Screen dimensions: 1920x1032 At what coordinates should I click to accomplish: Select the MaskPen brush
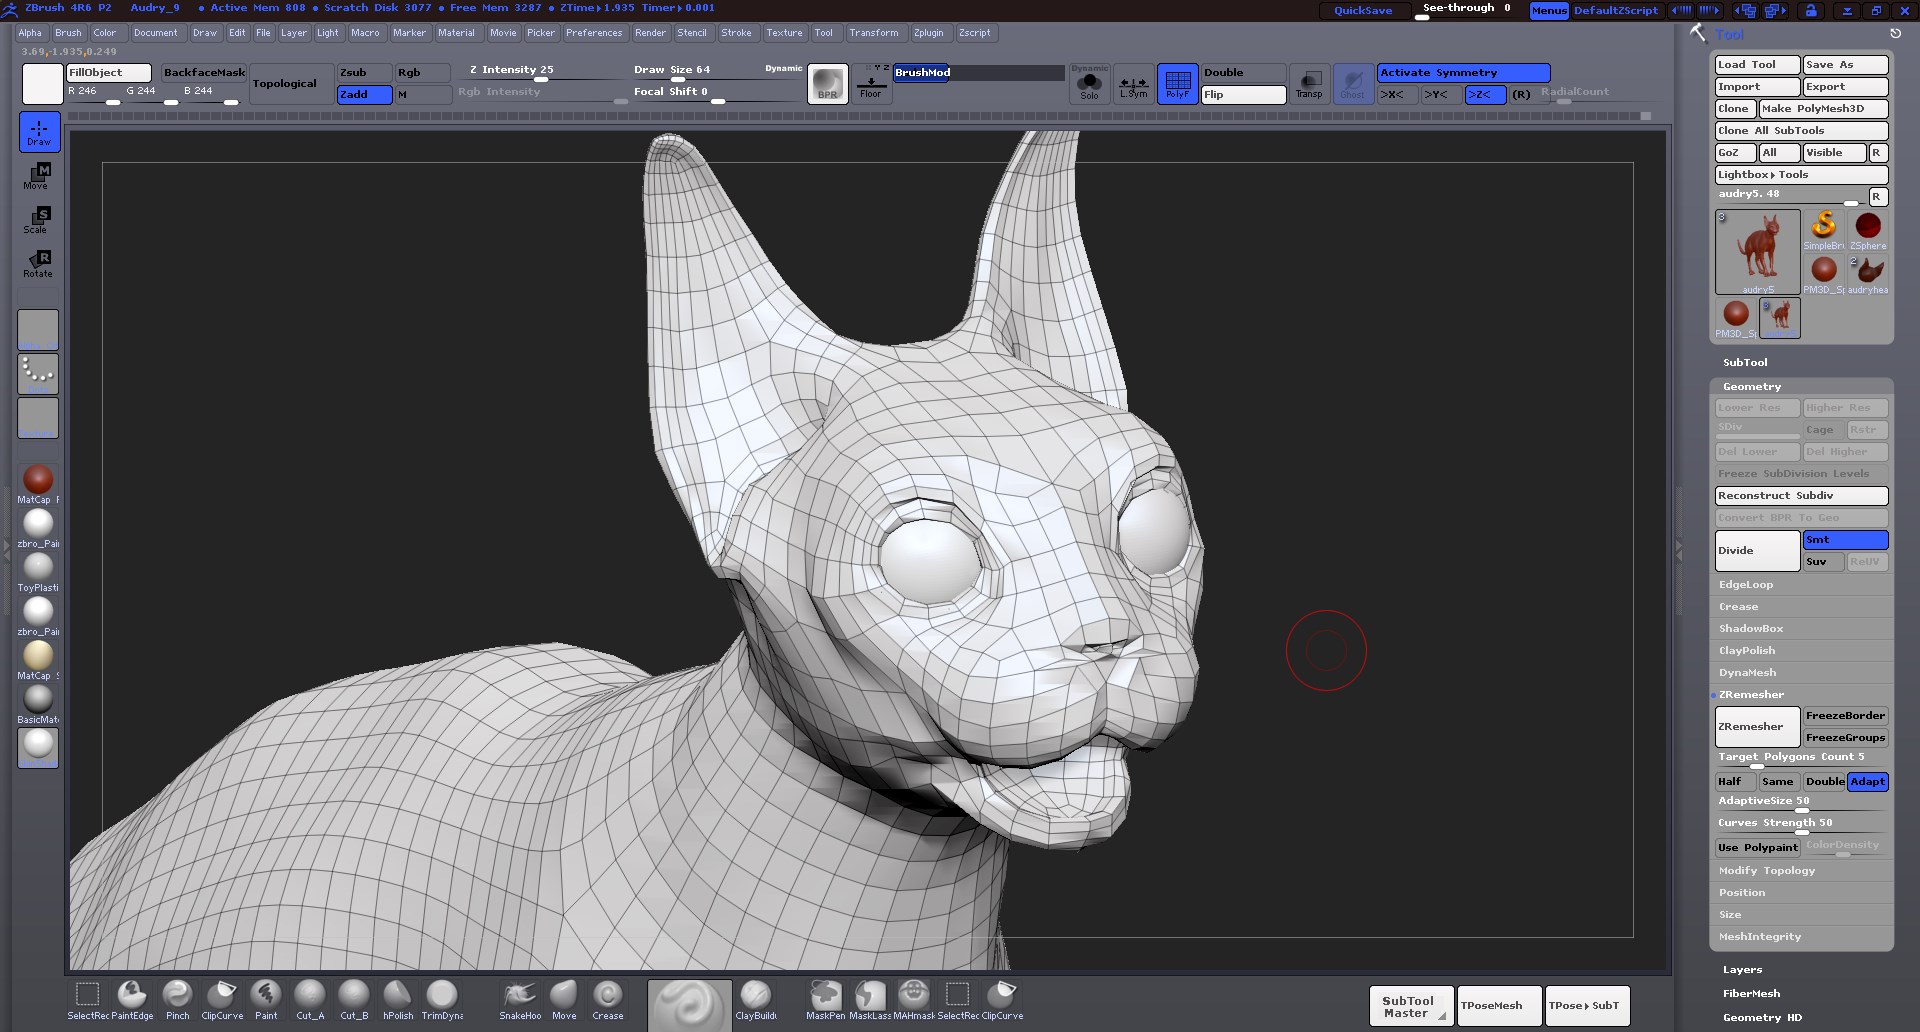click(x=825, y=997)
